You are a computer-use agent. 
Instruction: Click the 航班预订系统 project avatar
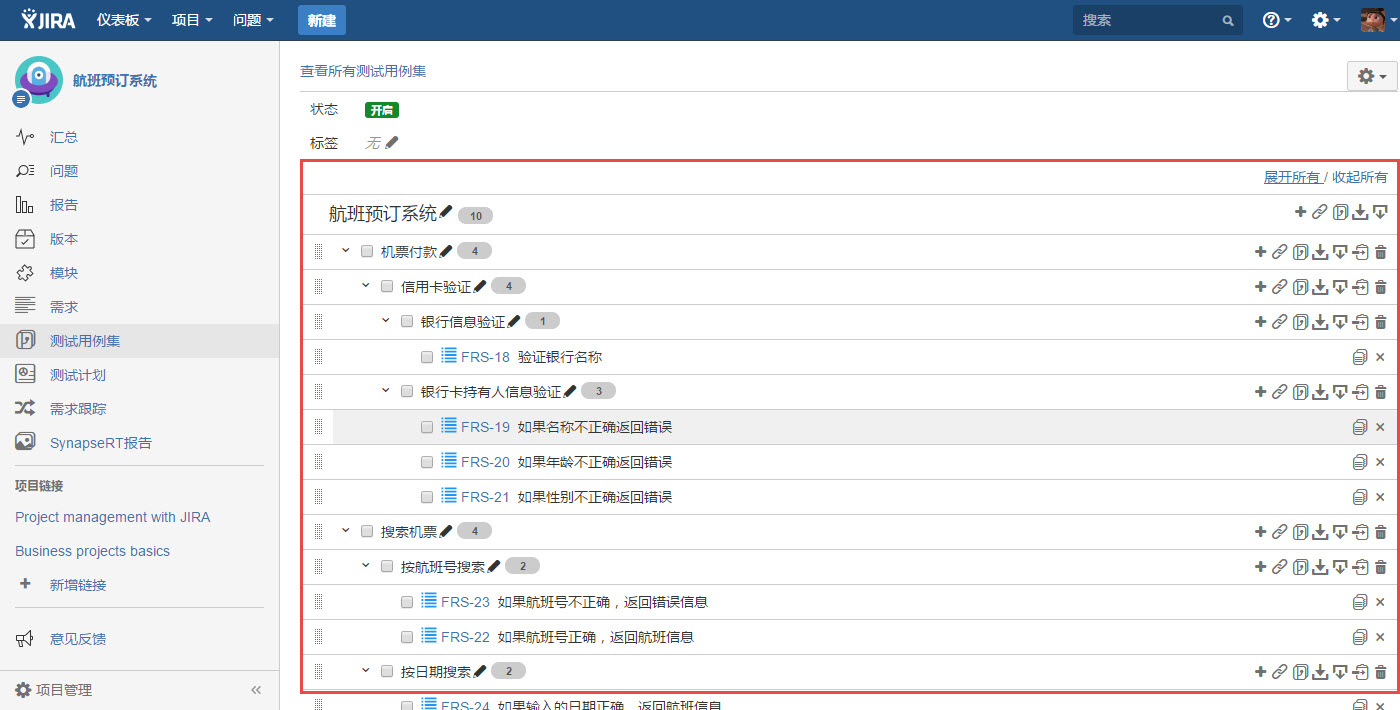[x=38, y=80]
